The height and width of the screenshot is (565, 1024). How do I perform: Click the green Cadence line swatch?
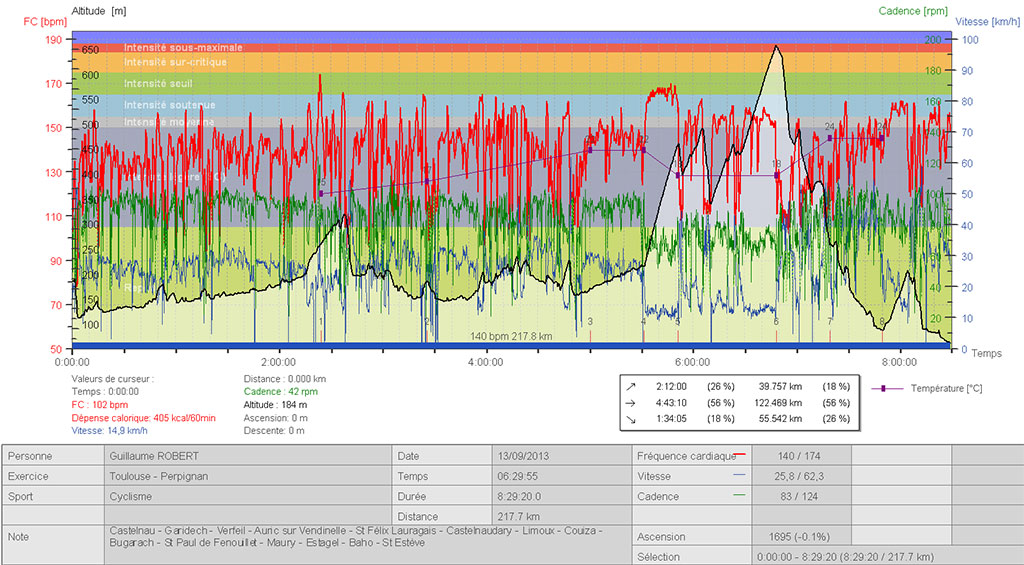click(x=741, y=496)
